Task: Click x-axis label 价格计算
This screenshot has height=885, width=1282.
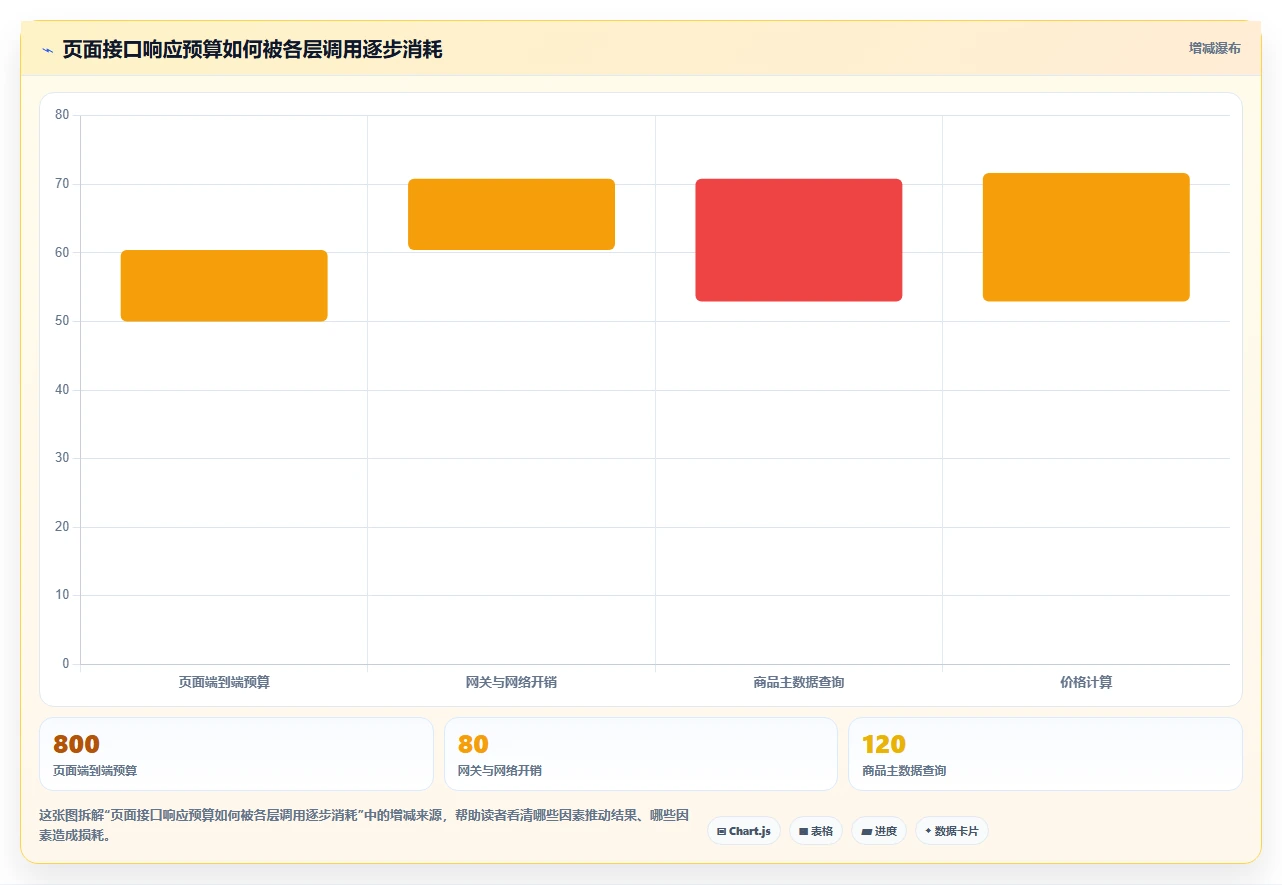Action: coord(1086,682)
